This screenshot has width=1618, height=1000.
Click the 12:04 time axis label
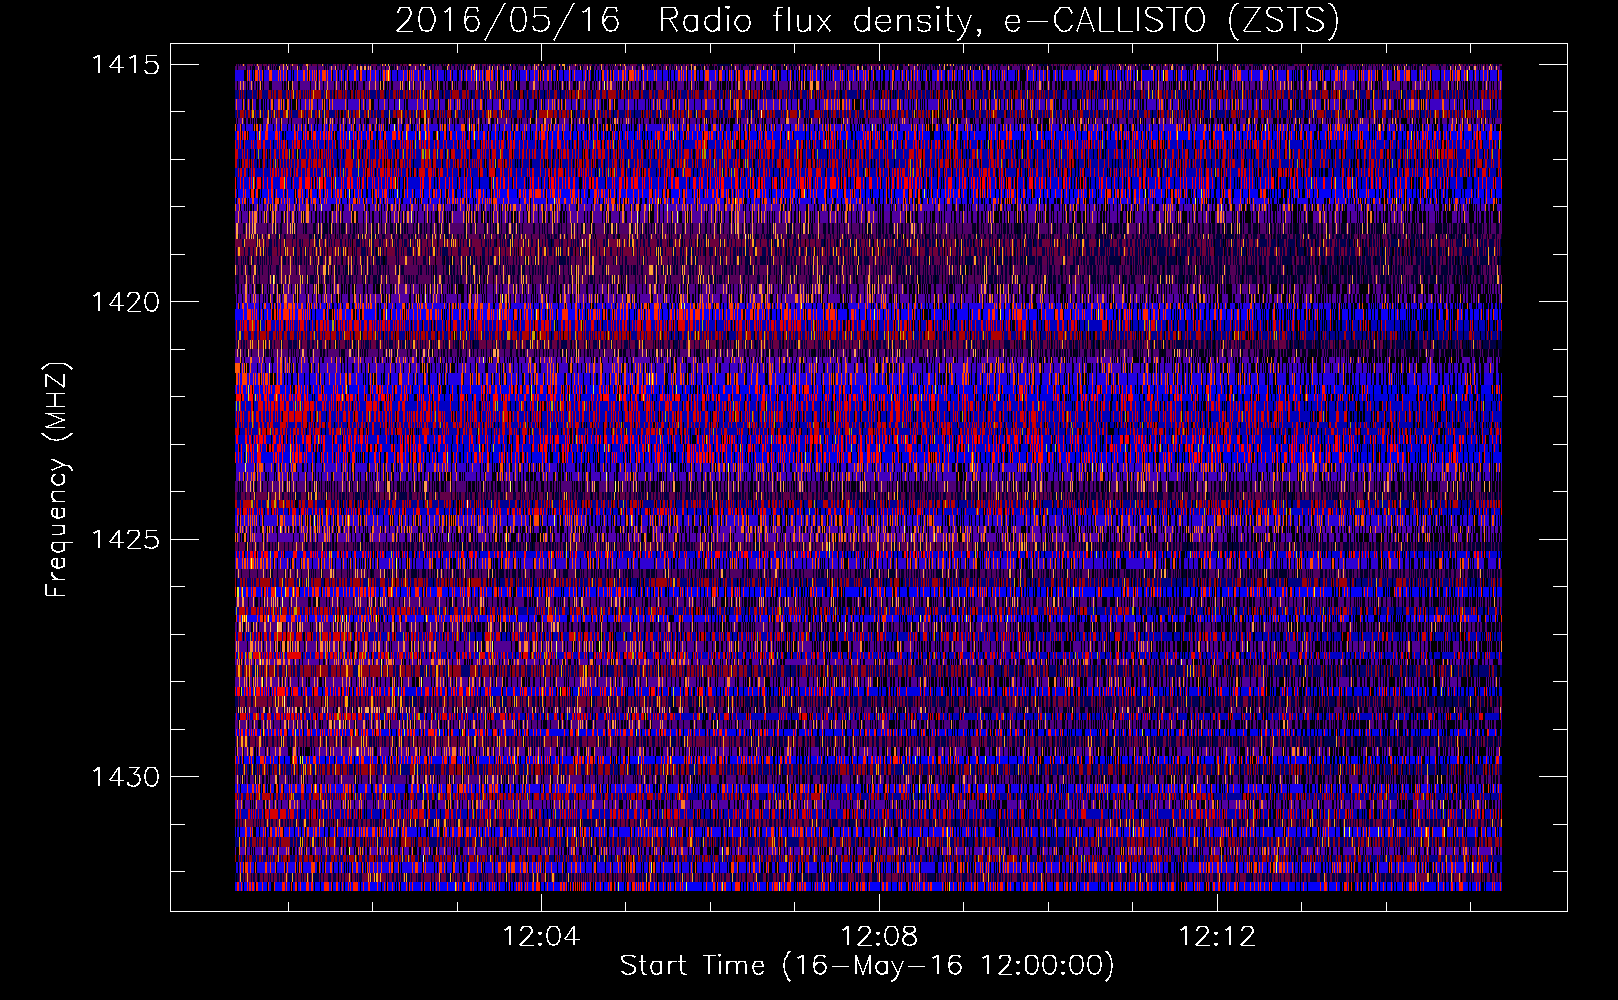[541, 937]
